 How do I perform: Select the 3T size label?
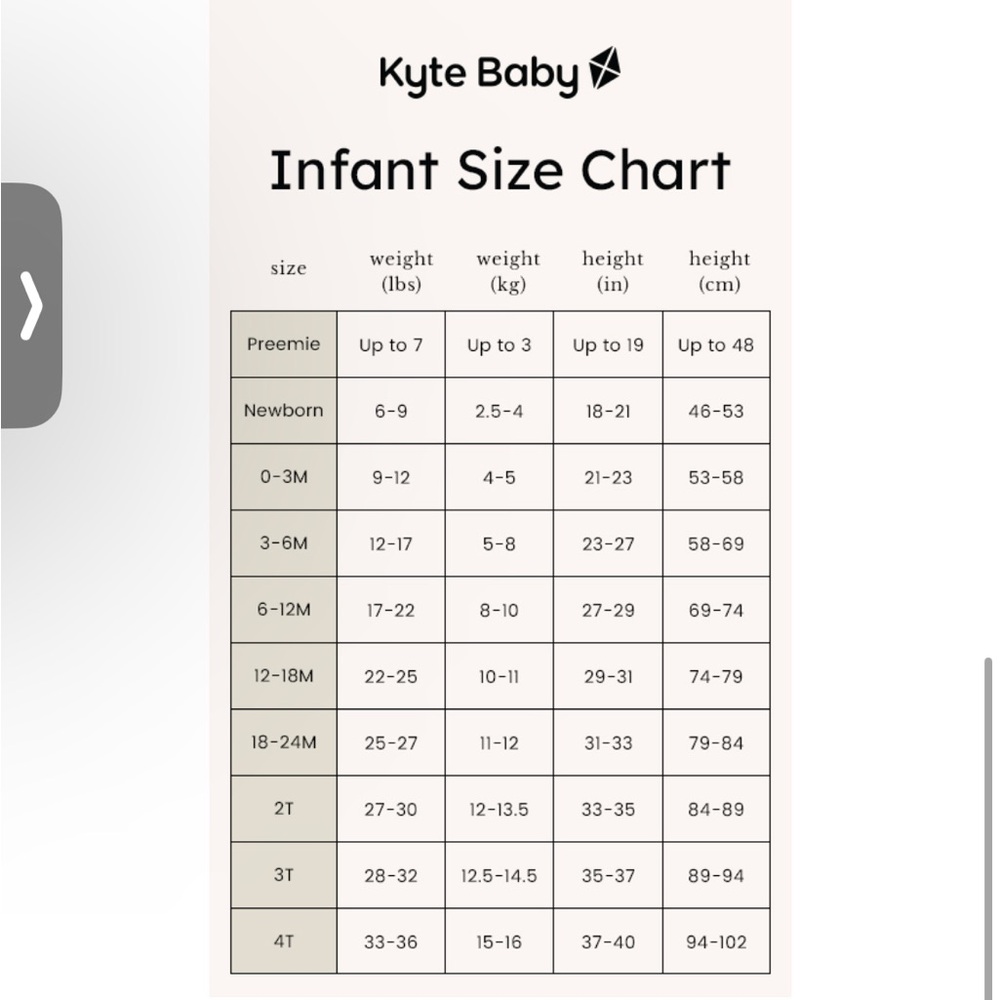pos(283,875)
